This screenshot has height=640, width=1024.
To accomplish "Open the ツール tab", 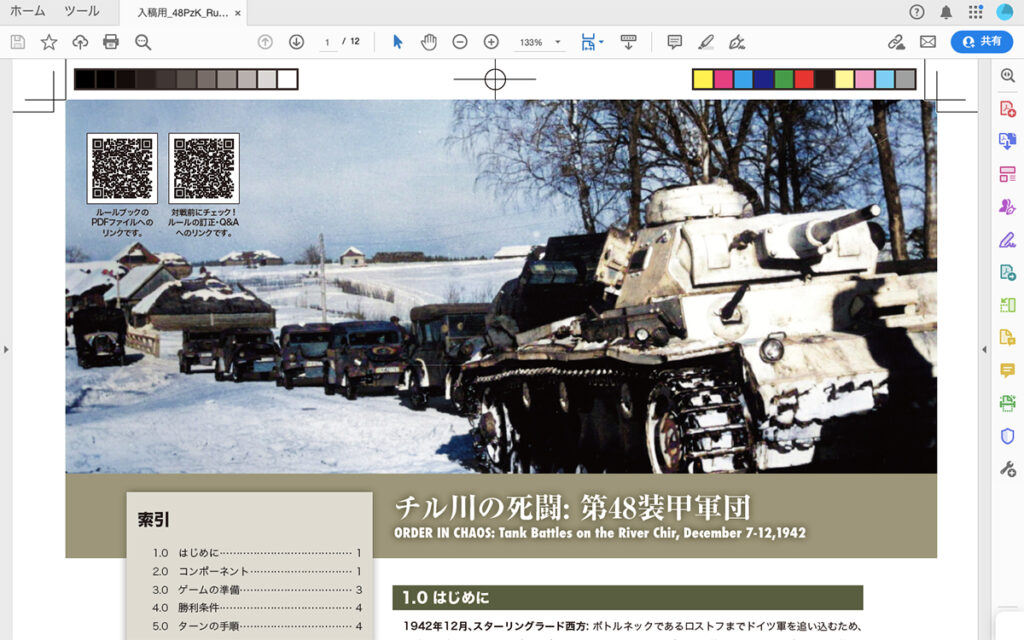I will point(81,11).
